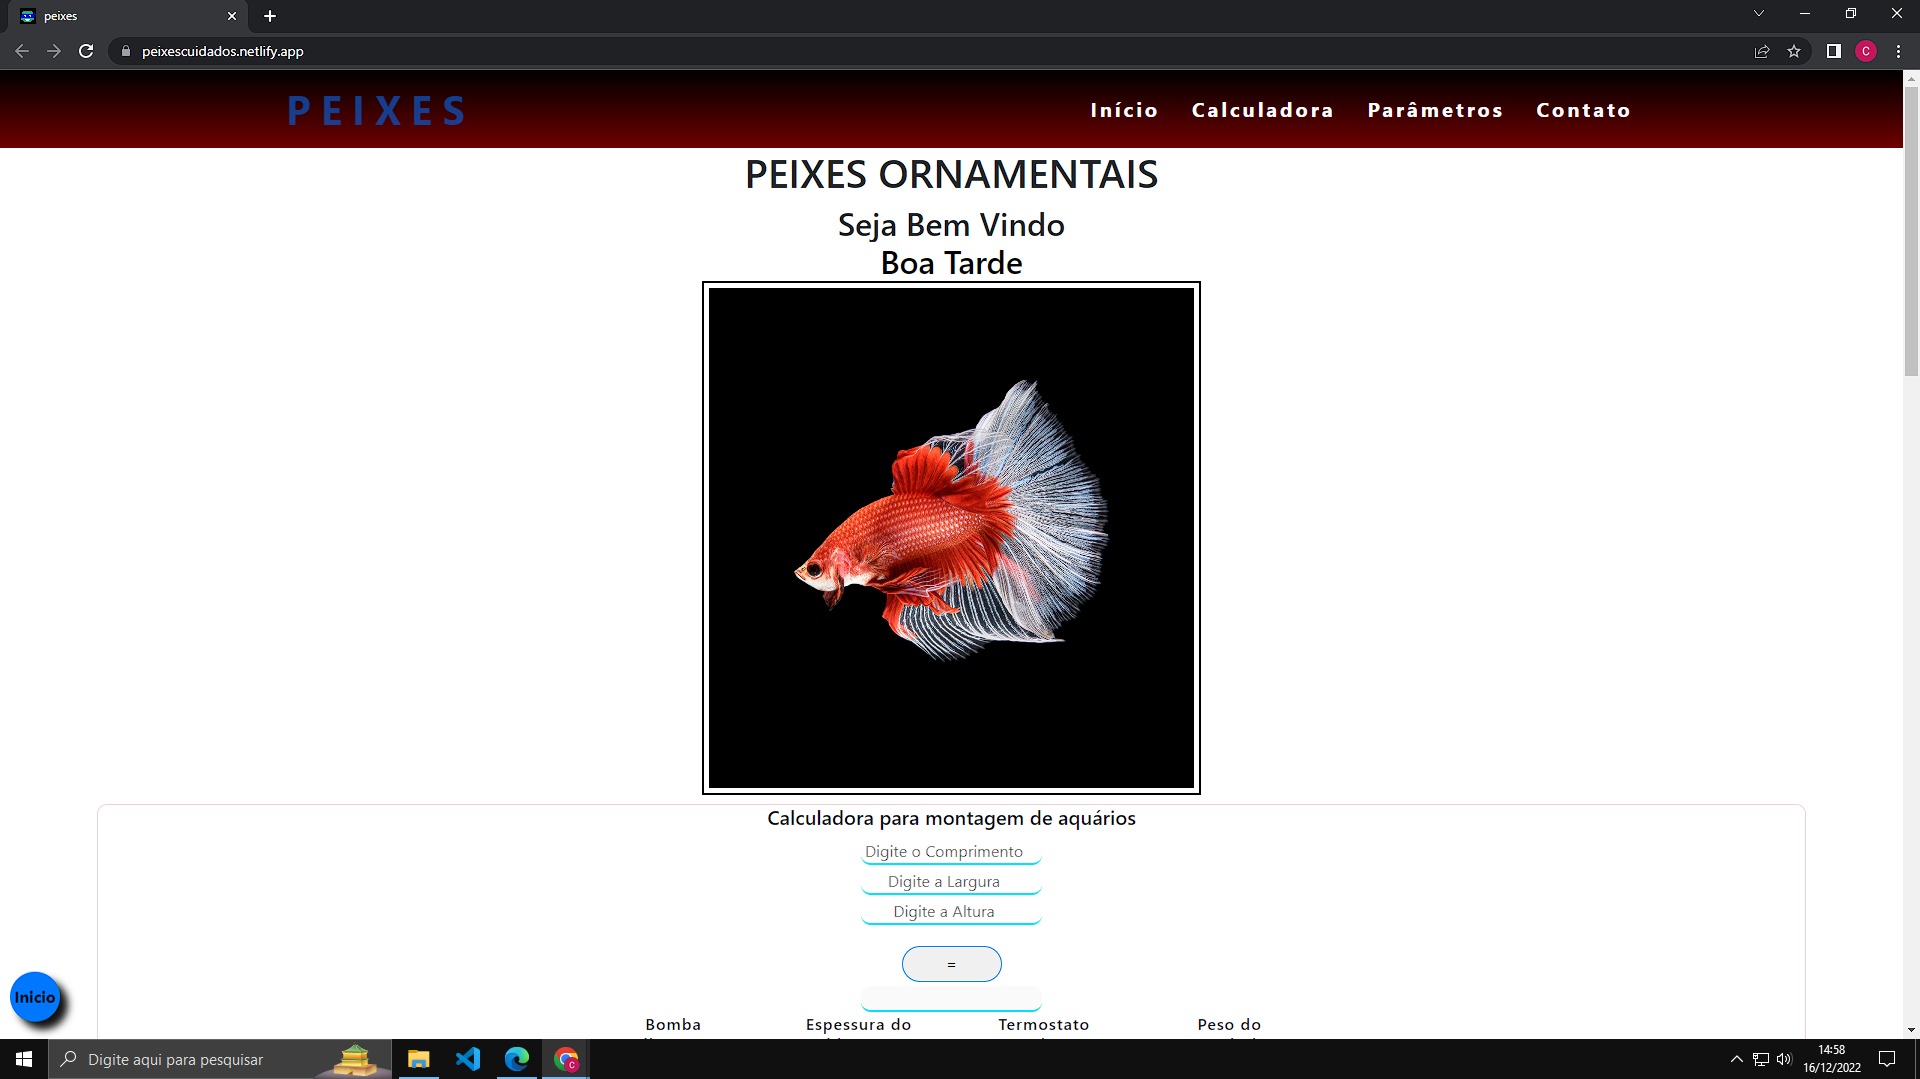Image resolution: width=1920 pixels, height=1079 pixels.
Task: Select the peixes browser tab
Action: click(129, 16)
